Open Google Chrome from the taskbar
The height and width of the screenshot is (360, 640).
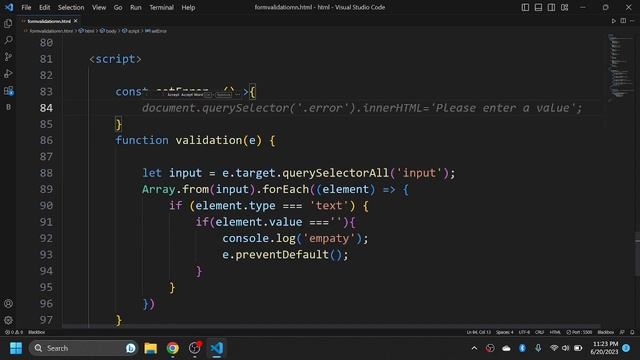tap(173, 348)
